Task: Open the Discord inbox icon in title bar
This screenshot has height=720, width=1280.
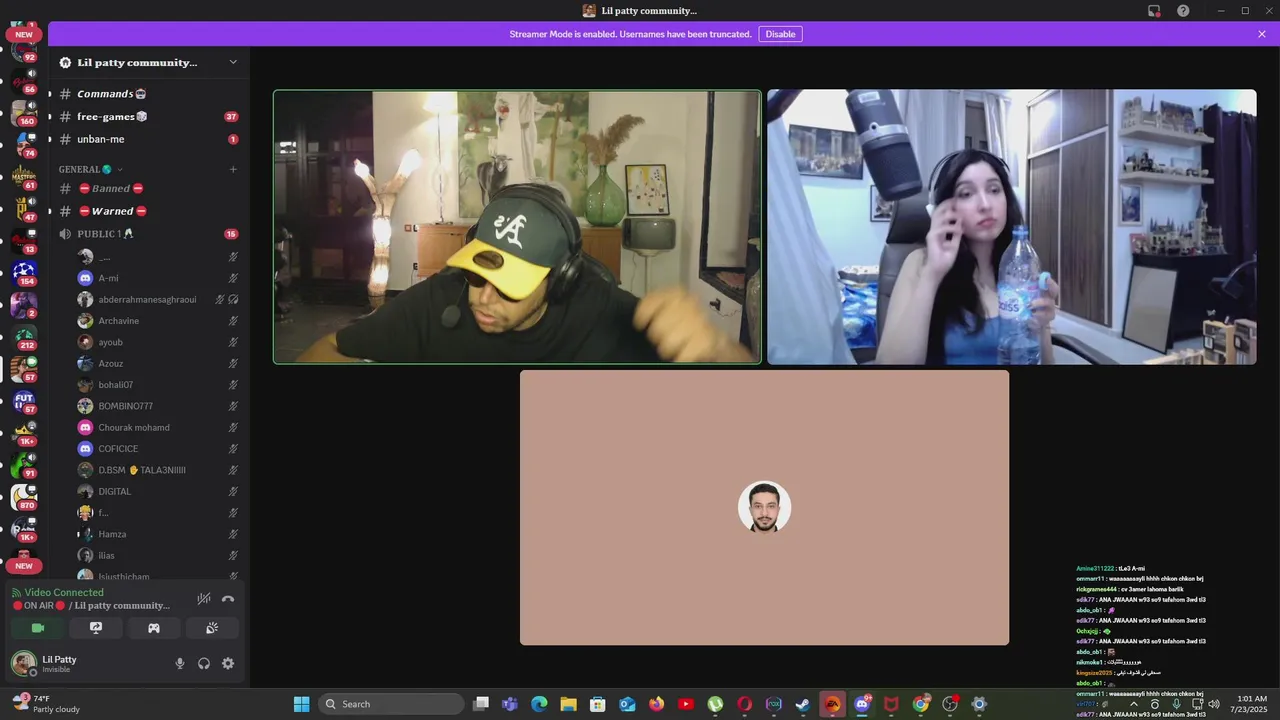Action: coord(1154,11)
